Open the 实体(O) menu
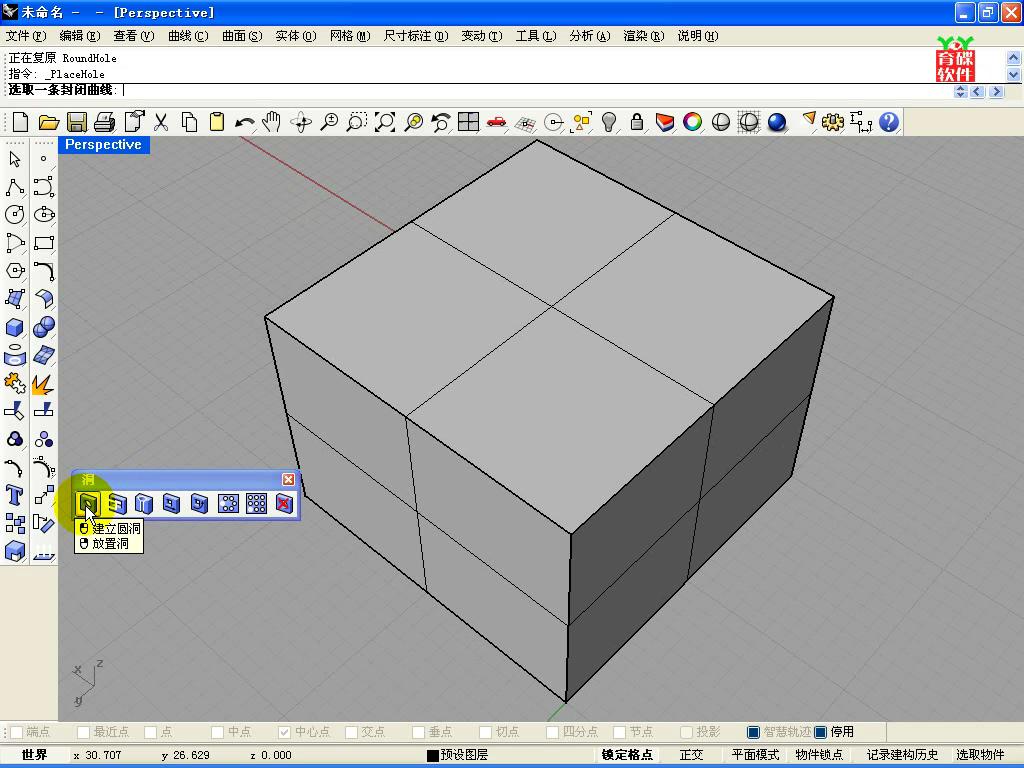The width and height of the screenshot is (1024, 768). pos(296,36)
